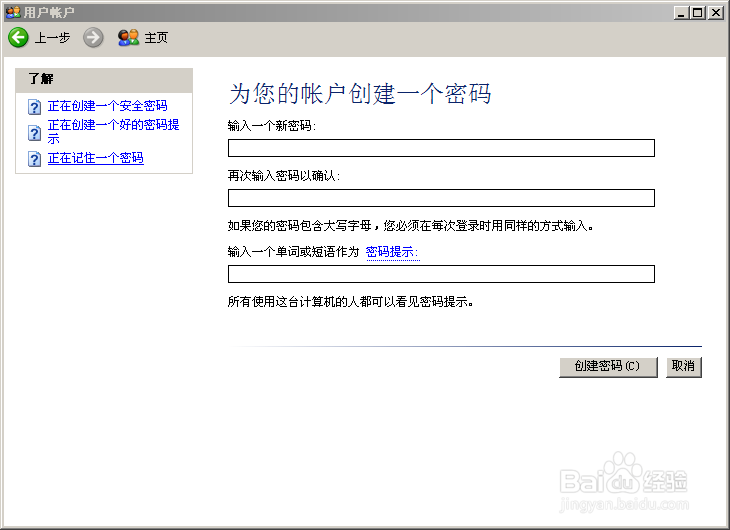Open the 正在创建一个好的密码提示 link
The height and width of the screenshot is (530, 730).
pos(113,131)
